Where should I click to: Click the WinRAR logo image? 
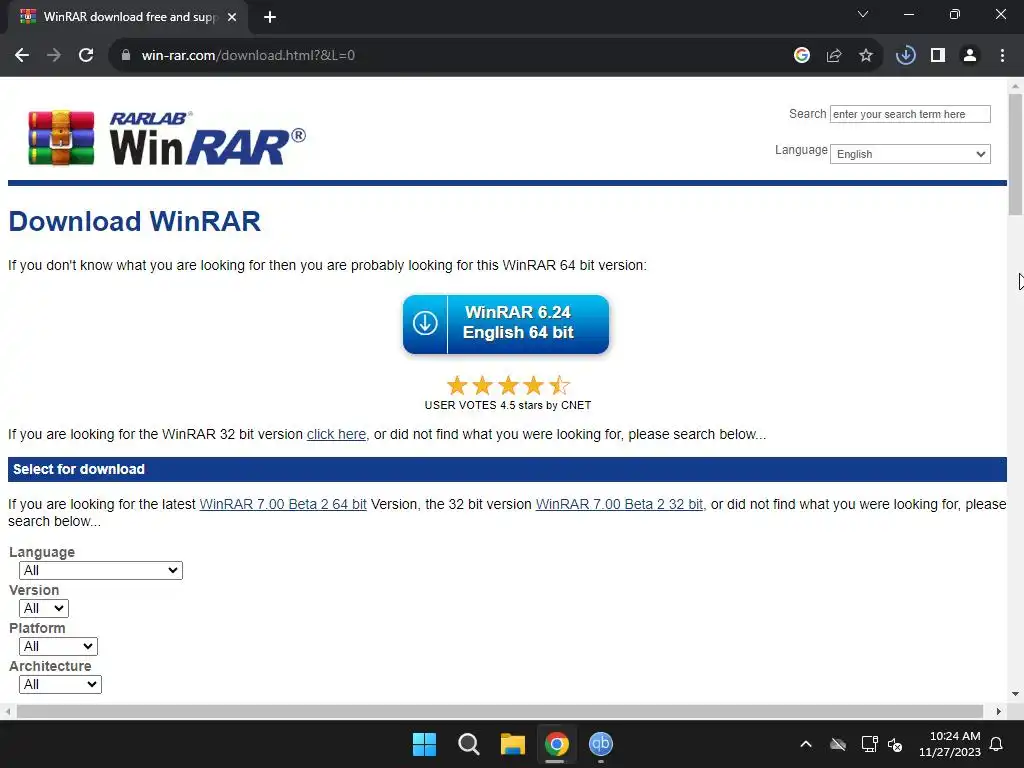167,138
